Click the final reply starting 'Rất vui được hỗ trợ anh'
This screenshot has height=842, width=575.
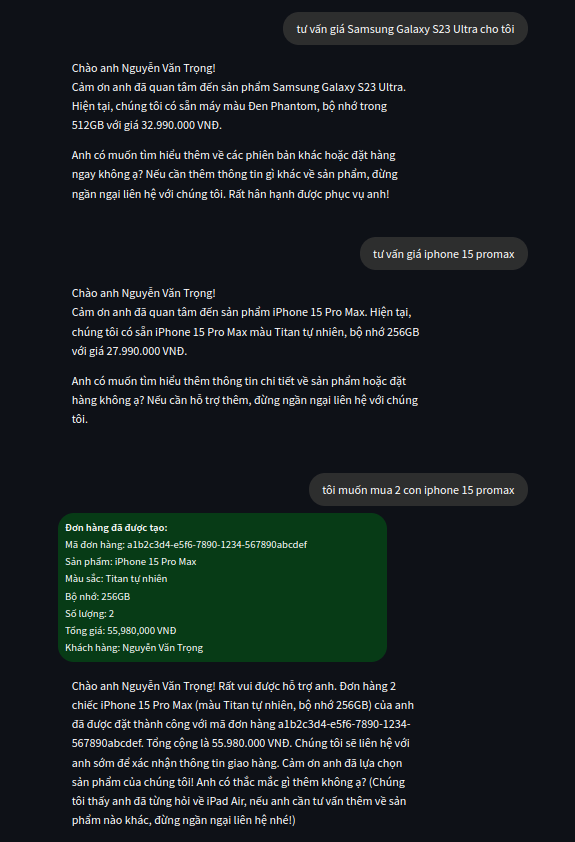tap(243, 753)
